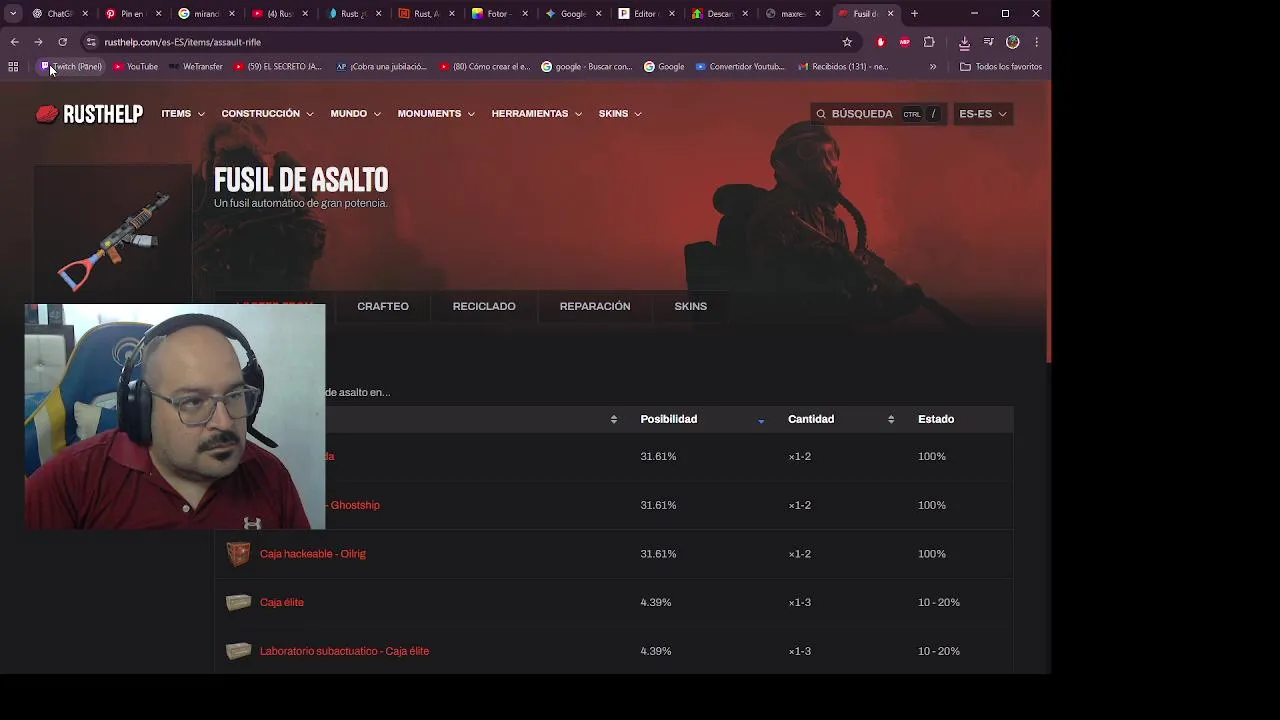Sort table by Posibilidad column
This screenshot has width=1280, height=720.
coord(702,419)
